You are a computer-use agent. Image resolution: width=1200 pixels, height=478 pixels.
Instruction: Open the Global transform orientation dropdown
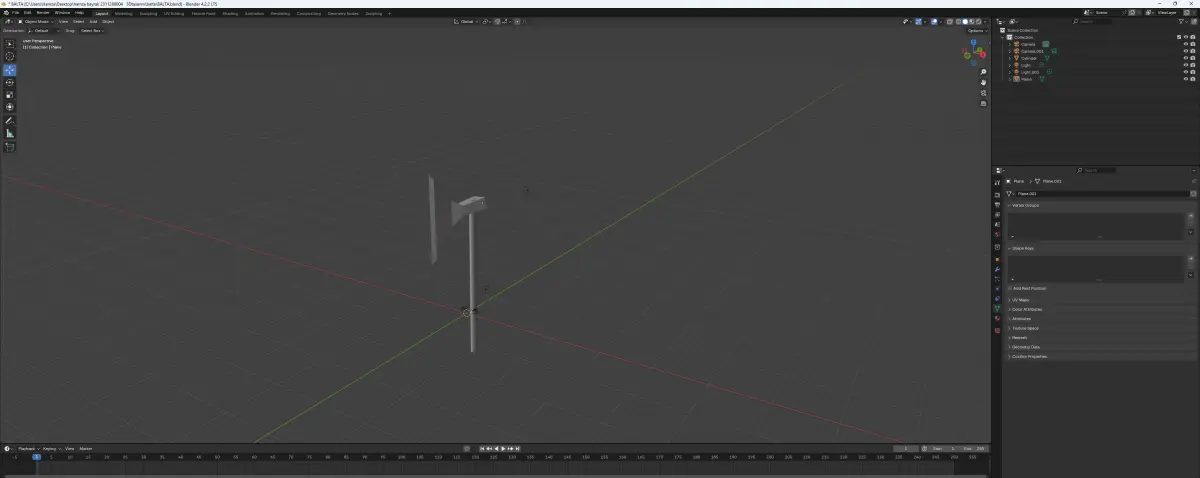(466, 21)
